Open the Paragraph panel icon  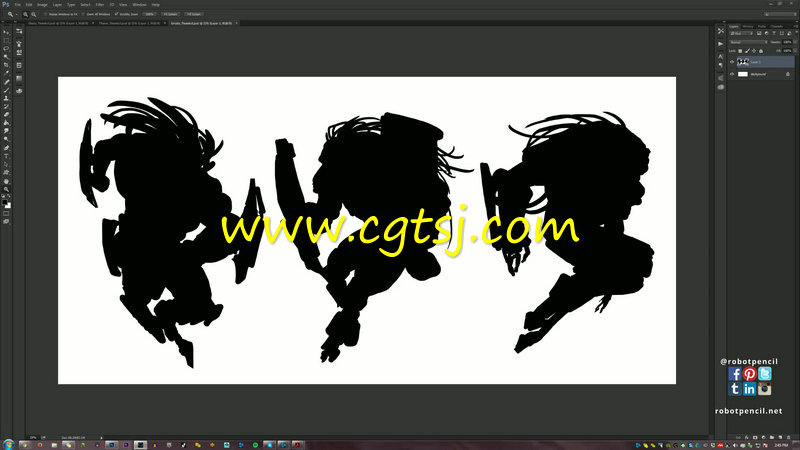click(x=720, y=65)
